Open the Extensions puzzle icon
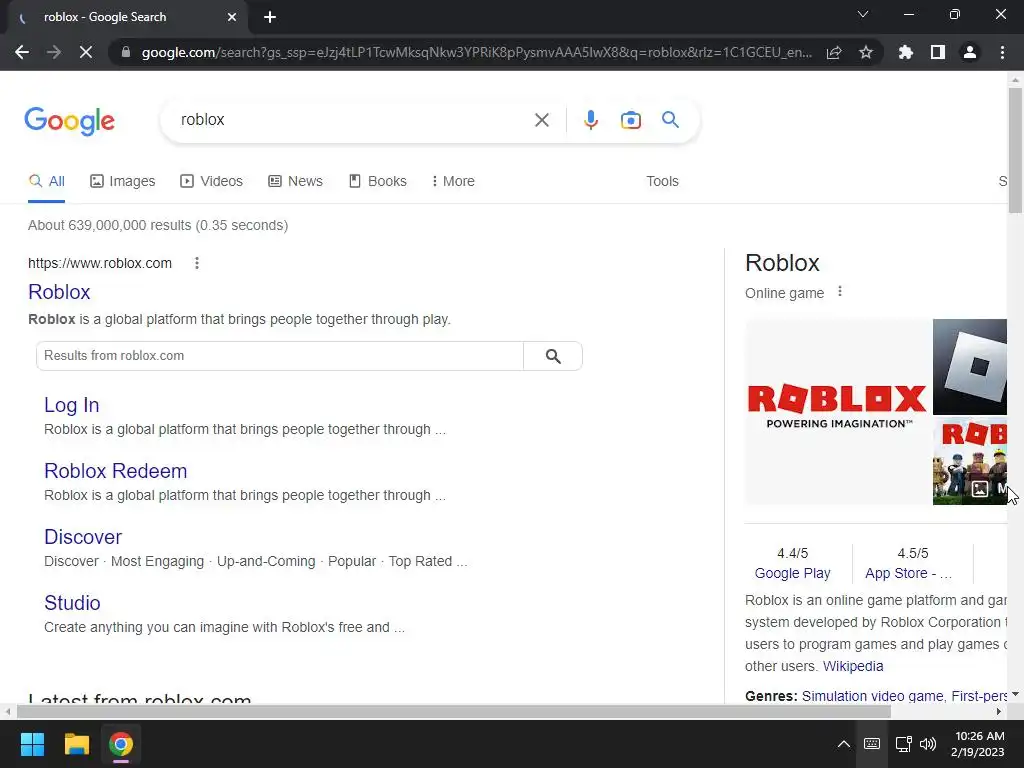The image size is (1024, 768). point(905,52)
